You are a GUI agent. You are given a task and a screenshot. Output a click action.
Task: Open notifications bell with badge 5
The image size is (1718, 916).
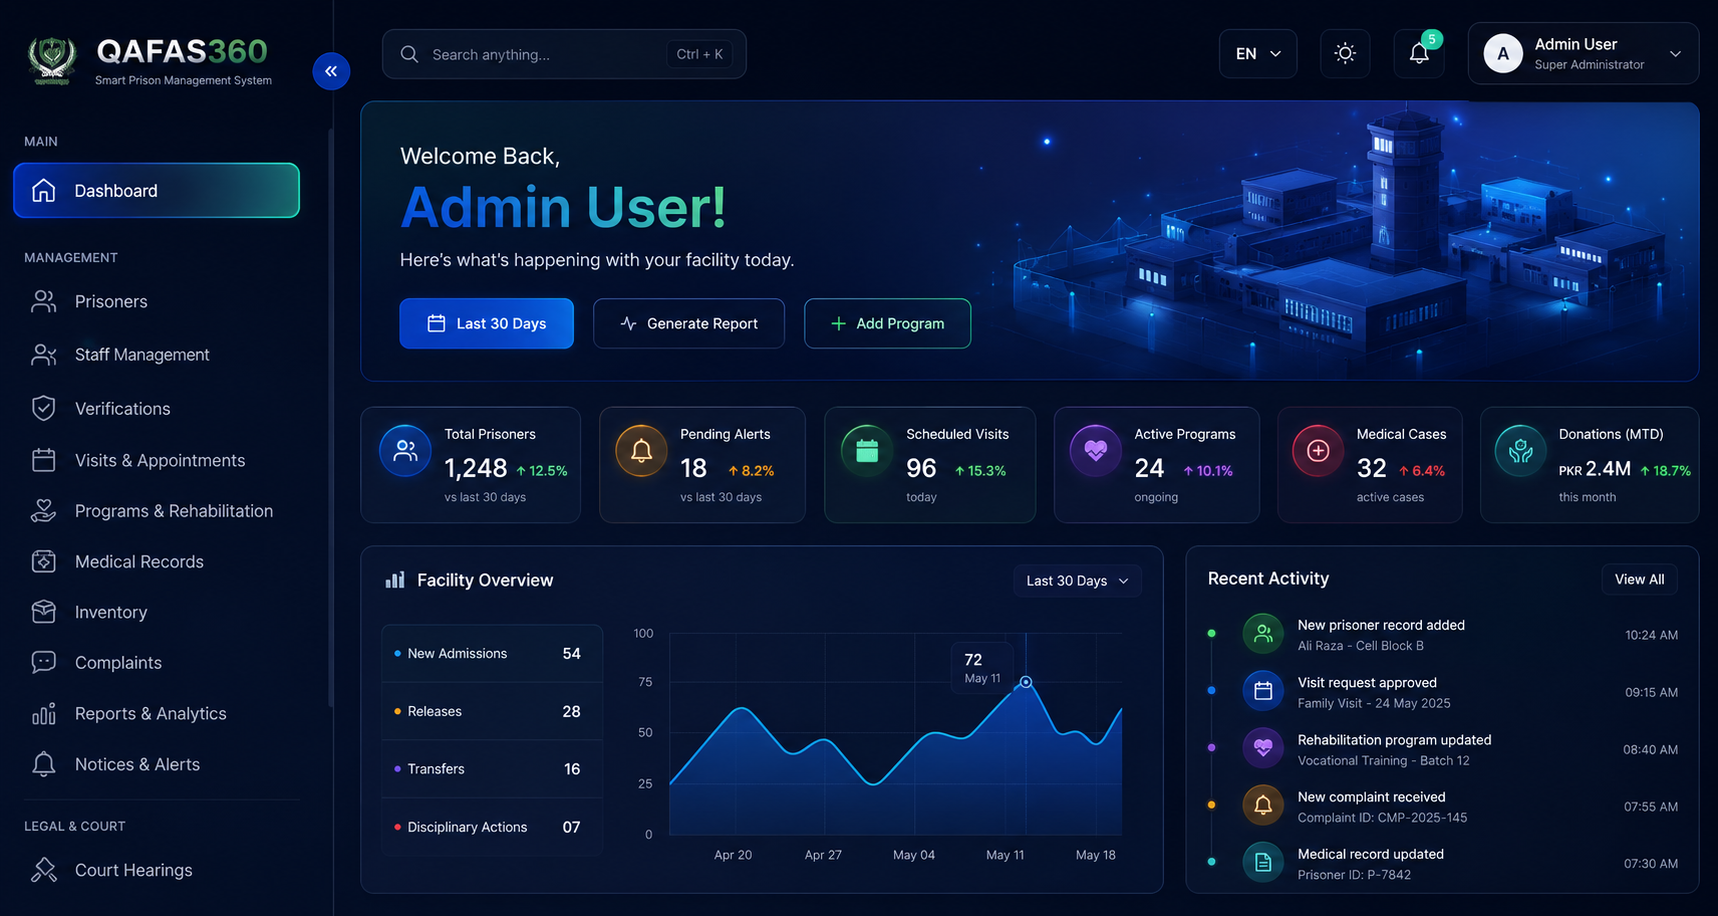click(1419, 53)
